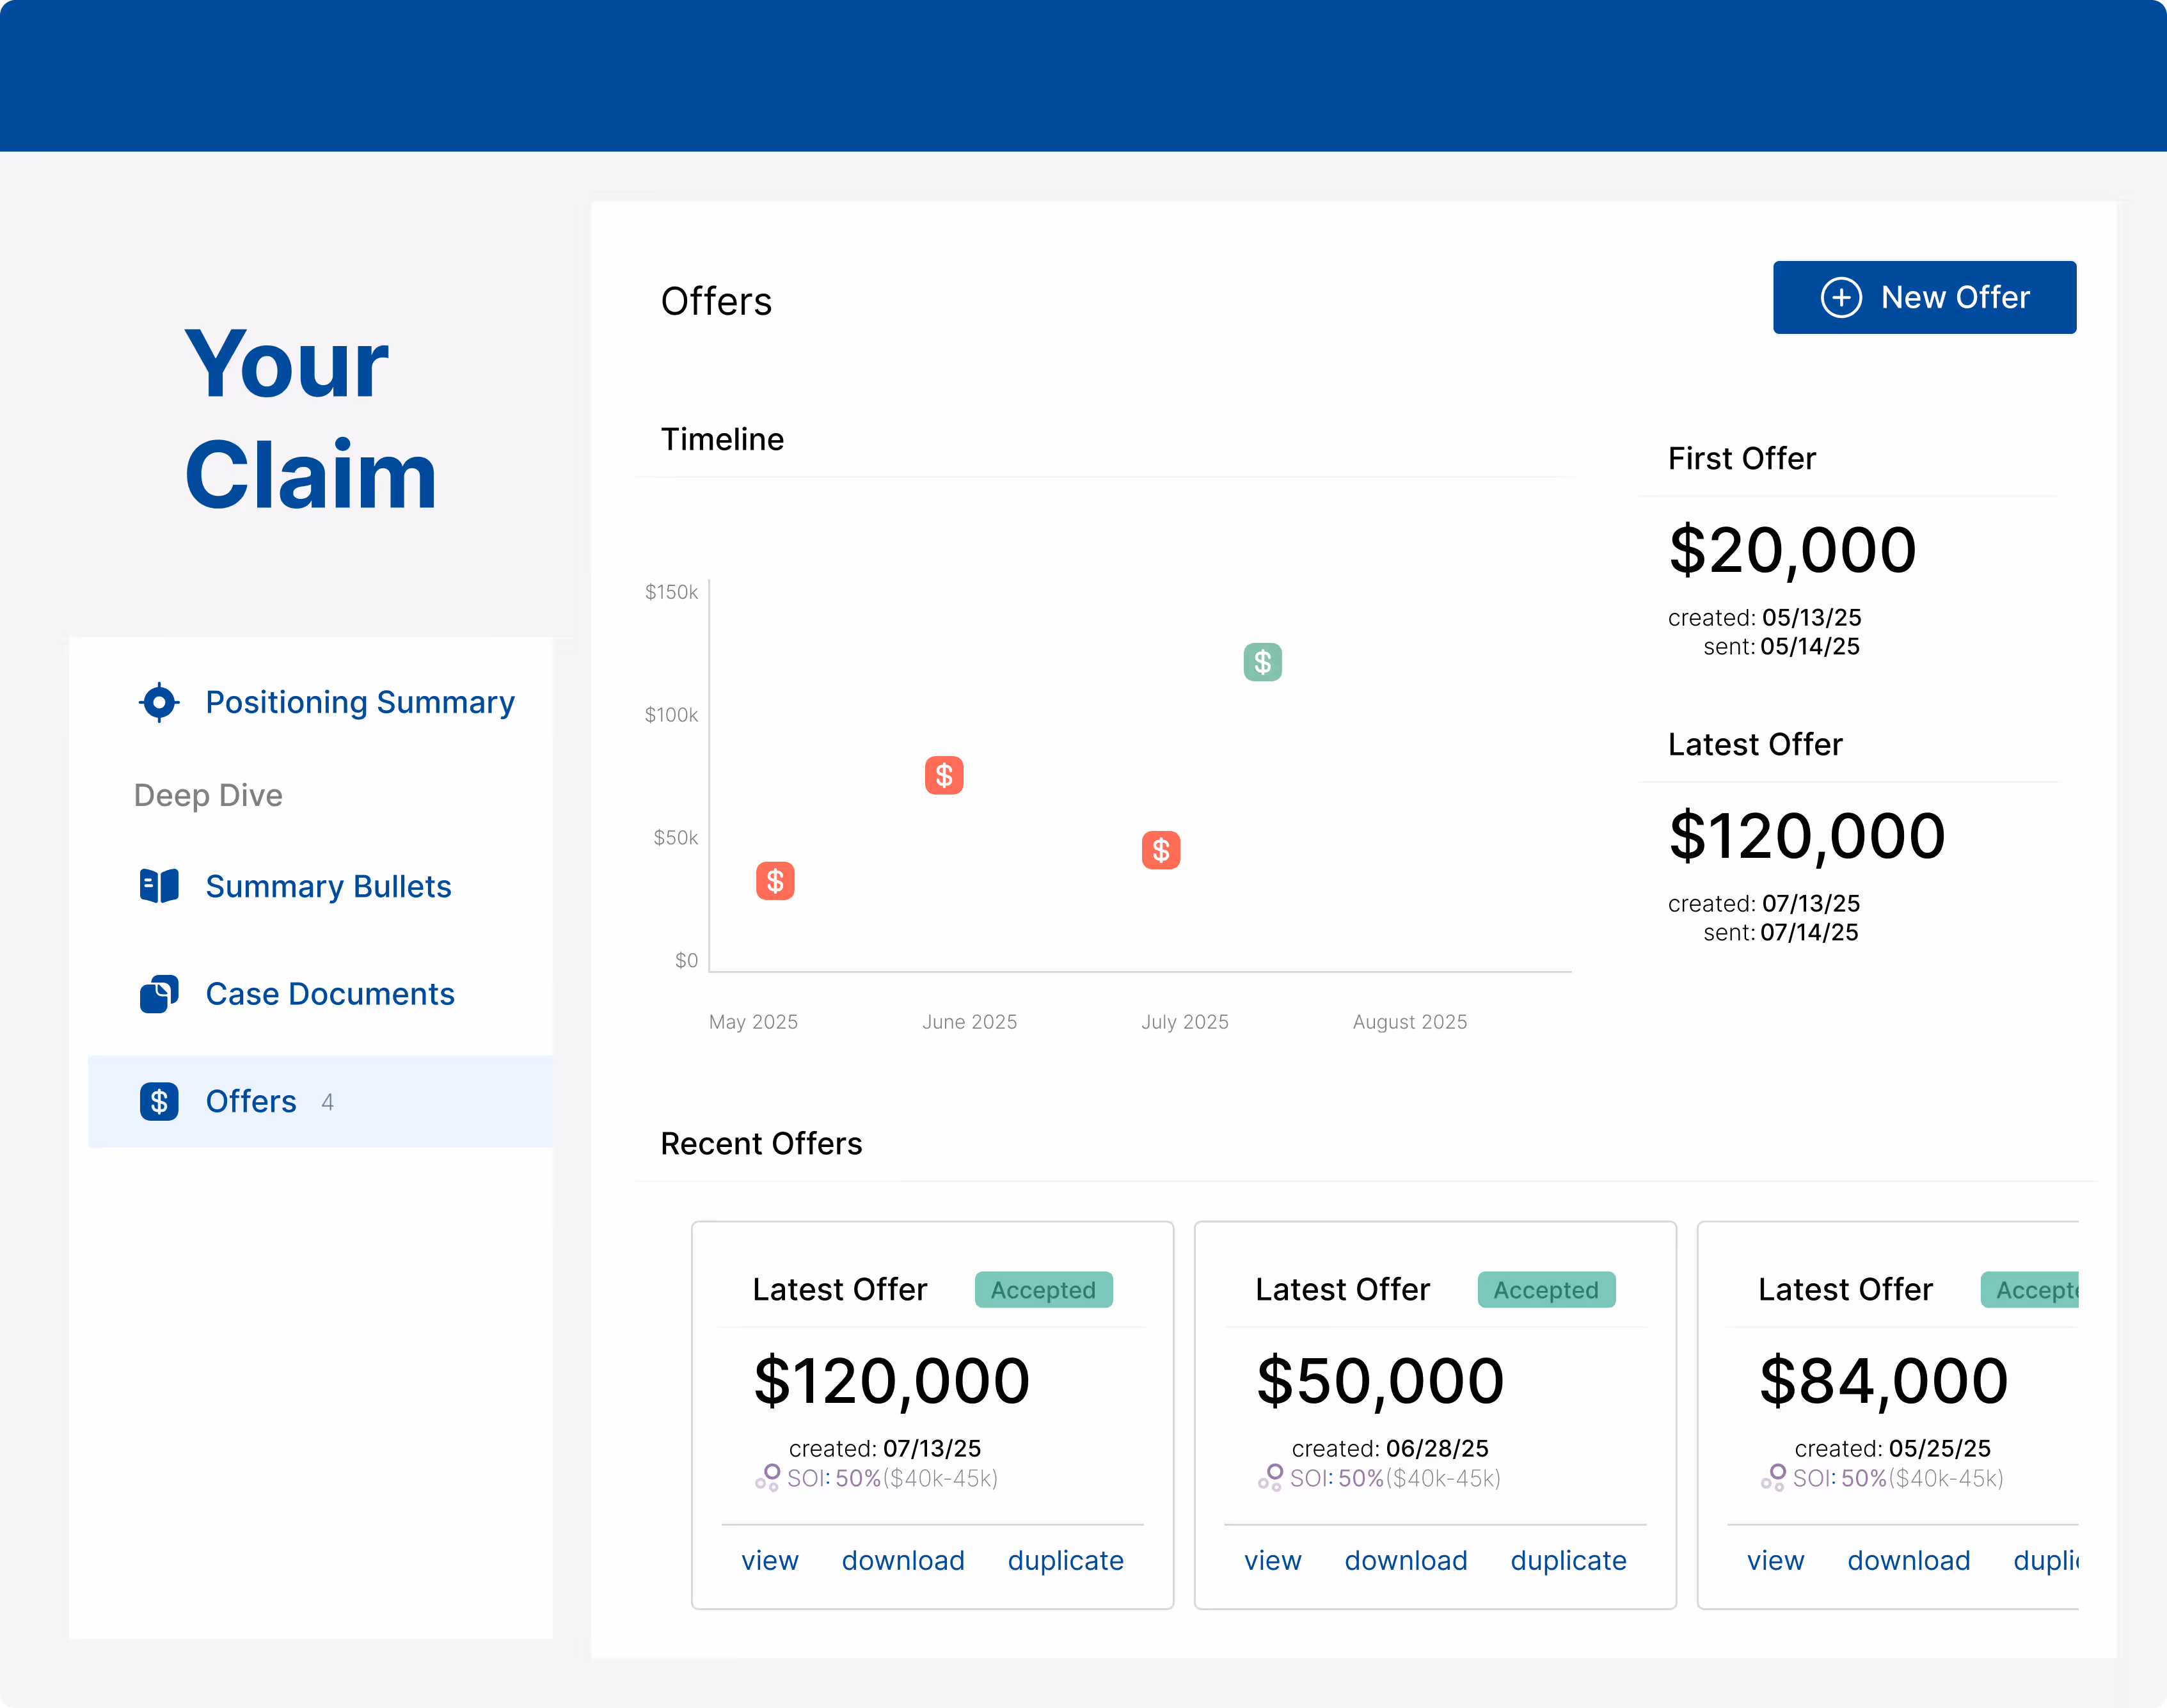The image size is (2167, 1708).
Task: Open Positioning Summary menu item
Action: tap(359, 702)
